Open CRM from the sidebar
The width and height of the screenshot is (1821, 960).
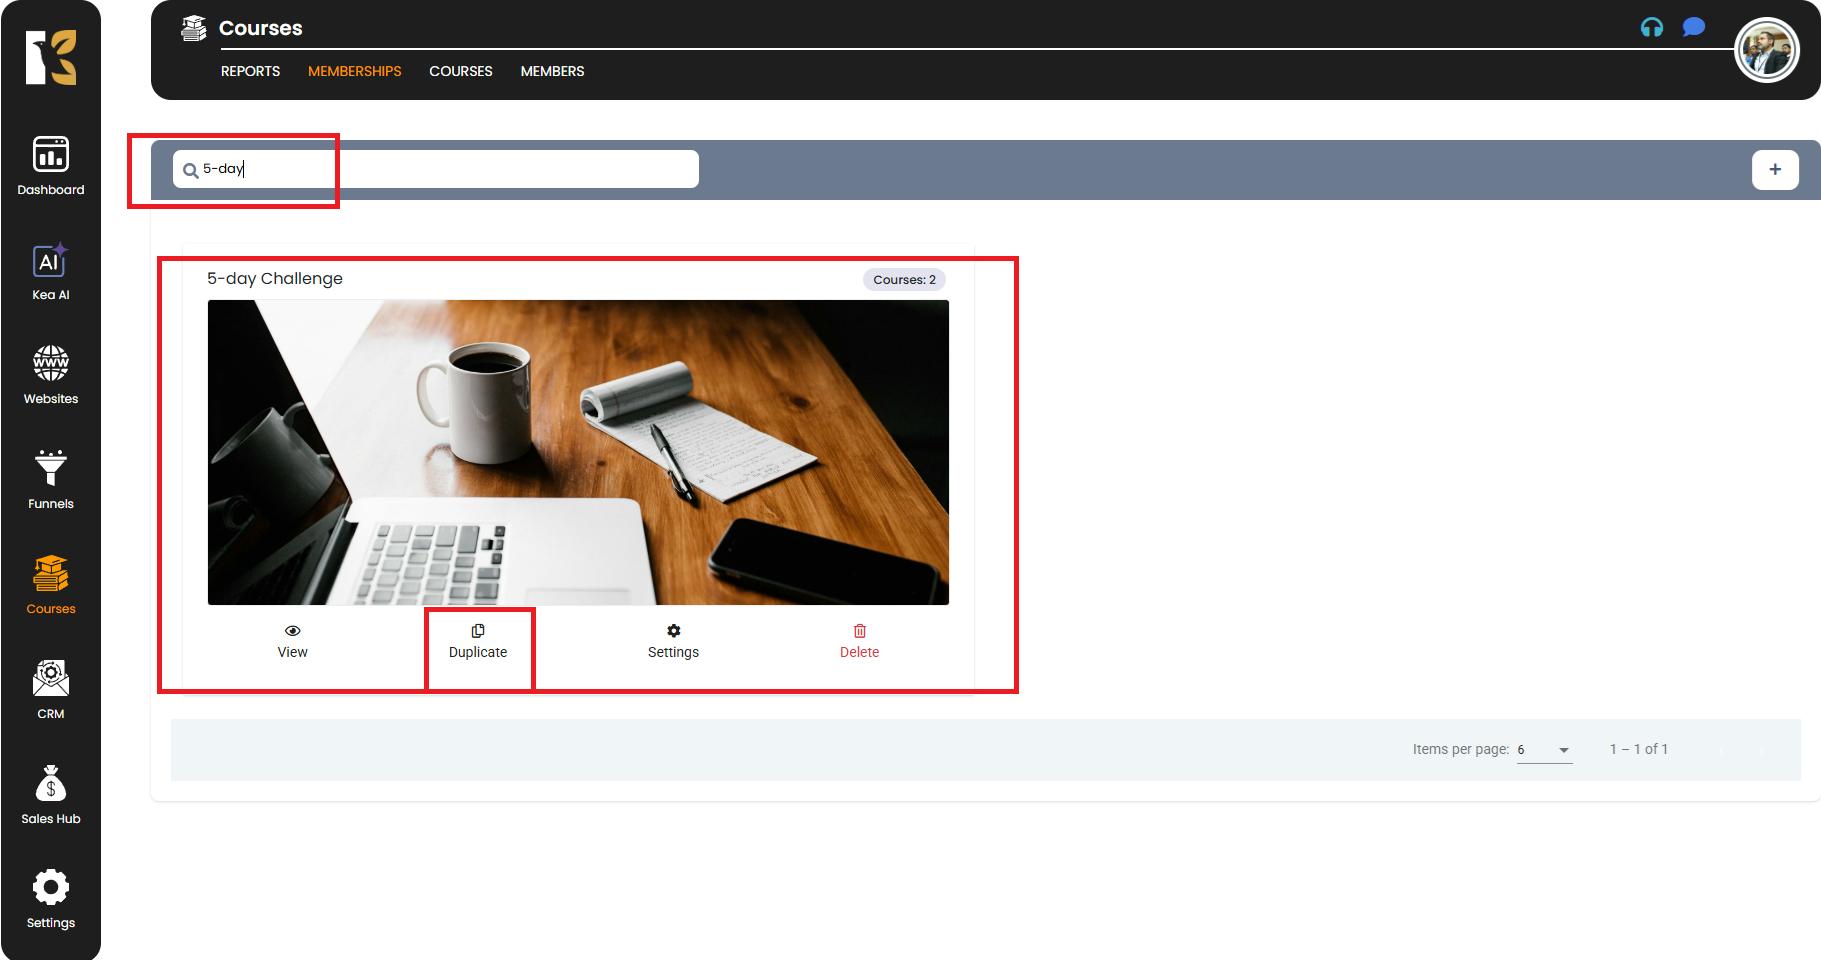tap(51, 690)
